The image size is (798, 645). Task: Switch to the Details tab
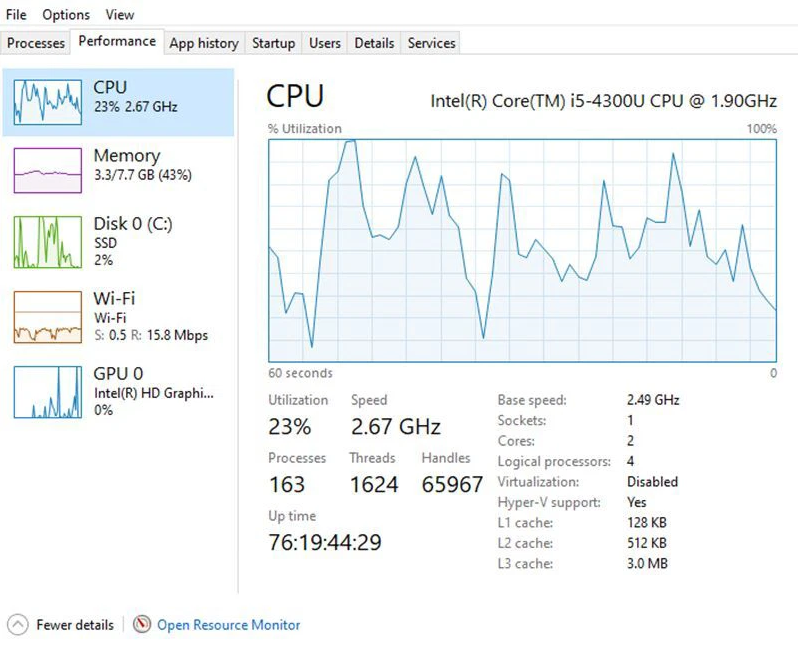(x=374, y=43)
